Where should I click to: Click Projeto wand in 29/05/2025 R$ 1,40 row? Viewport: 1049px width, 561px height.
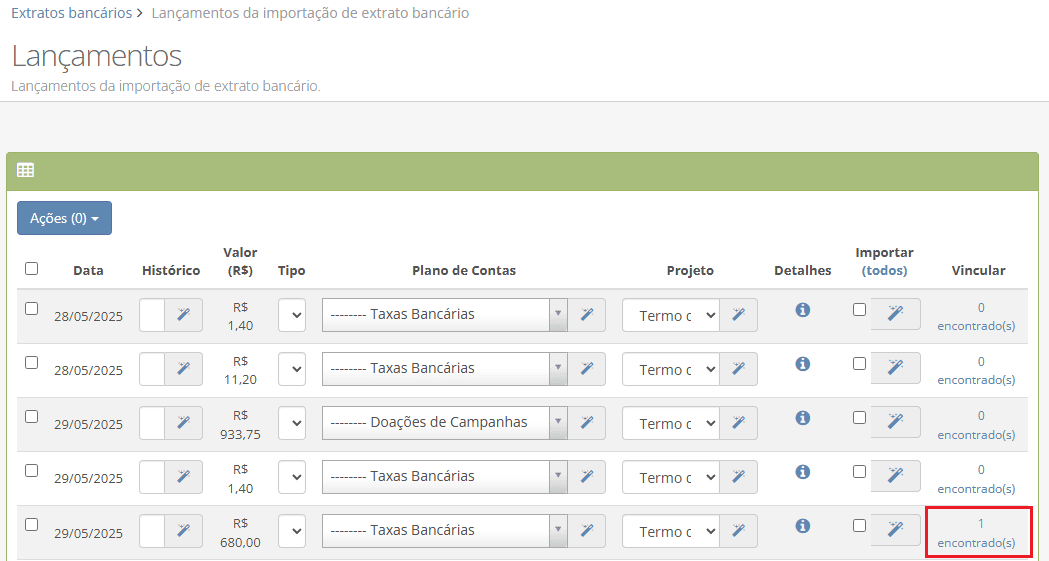pos(739,477)
